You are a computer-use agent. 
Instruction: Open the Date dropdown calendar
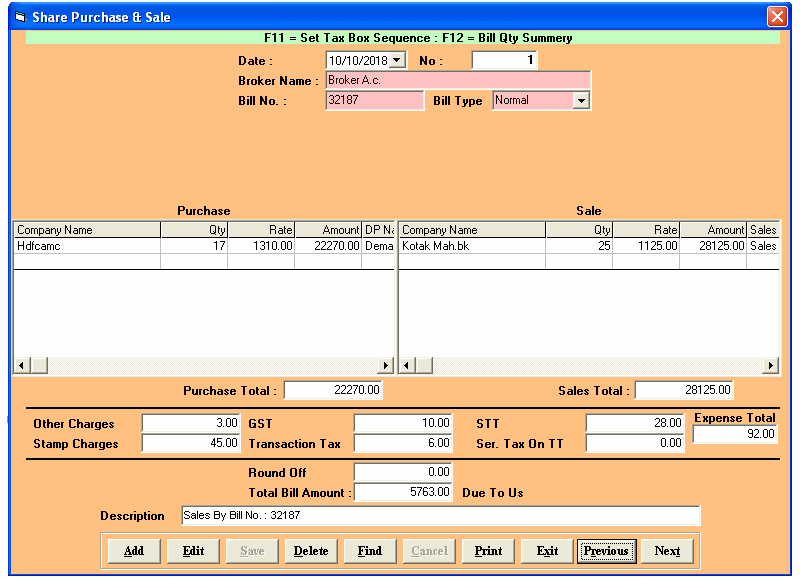397,61
